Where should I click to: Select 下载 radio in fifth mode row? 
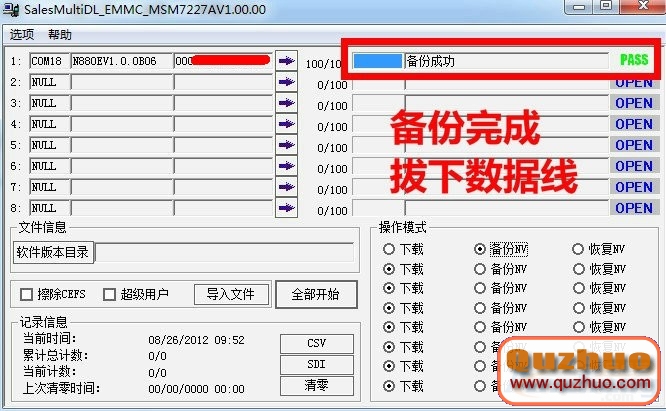pyautogui.click(x=389, y=327)
